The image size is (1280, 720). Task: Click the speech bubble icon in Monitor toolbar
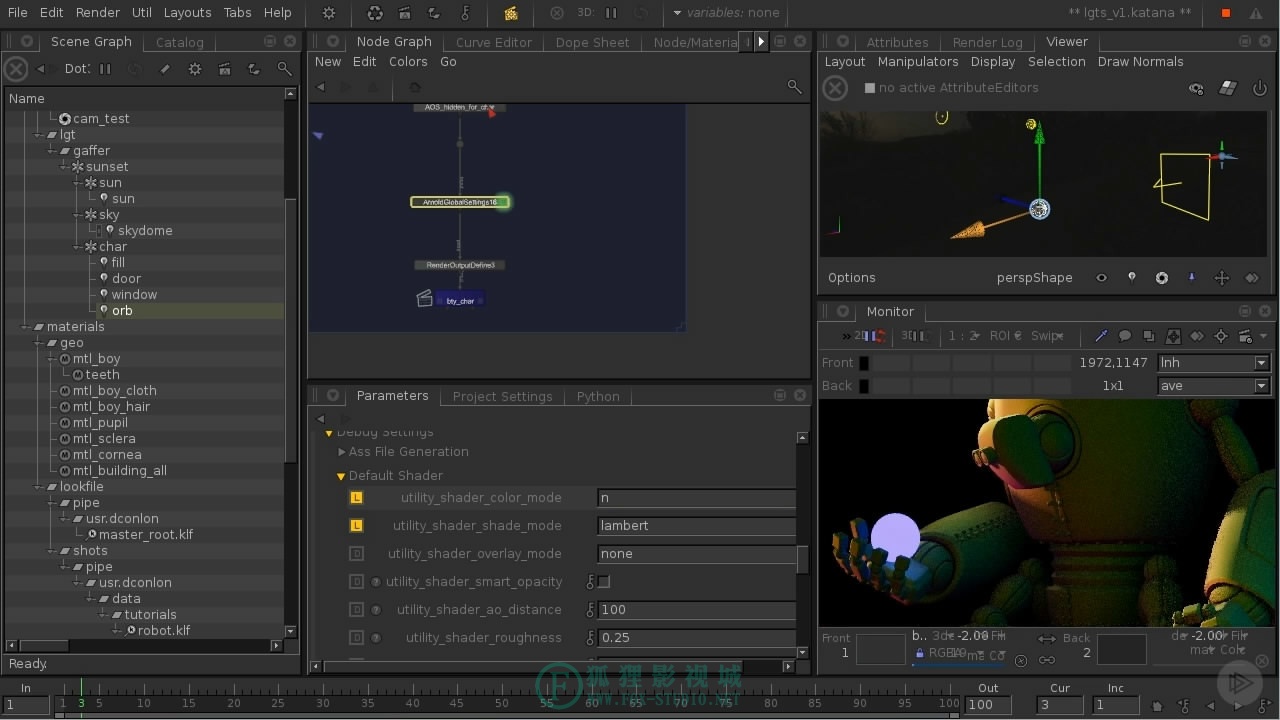click(1125, 336)
